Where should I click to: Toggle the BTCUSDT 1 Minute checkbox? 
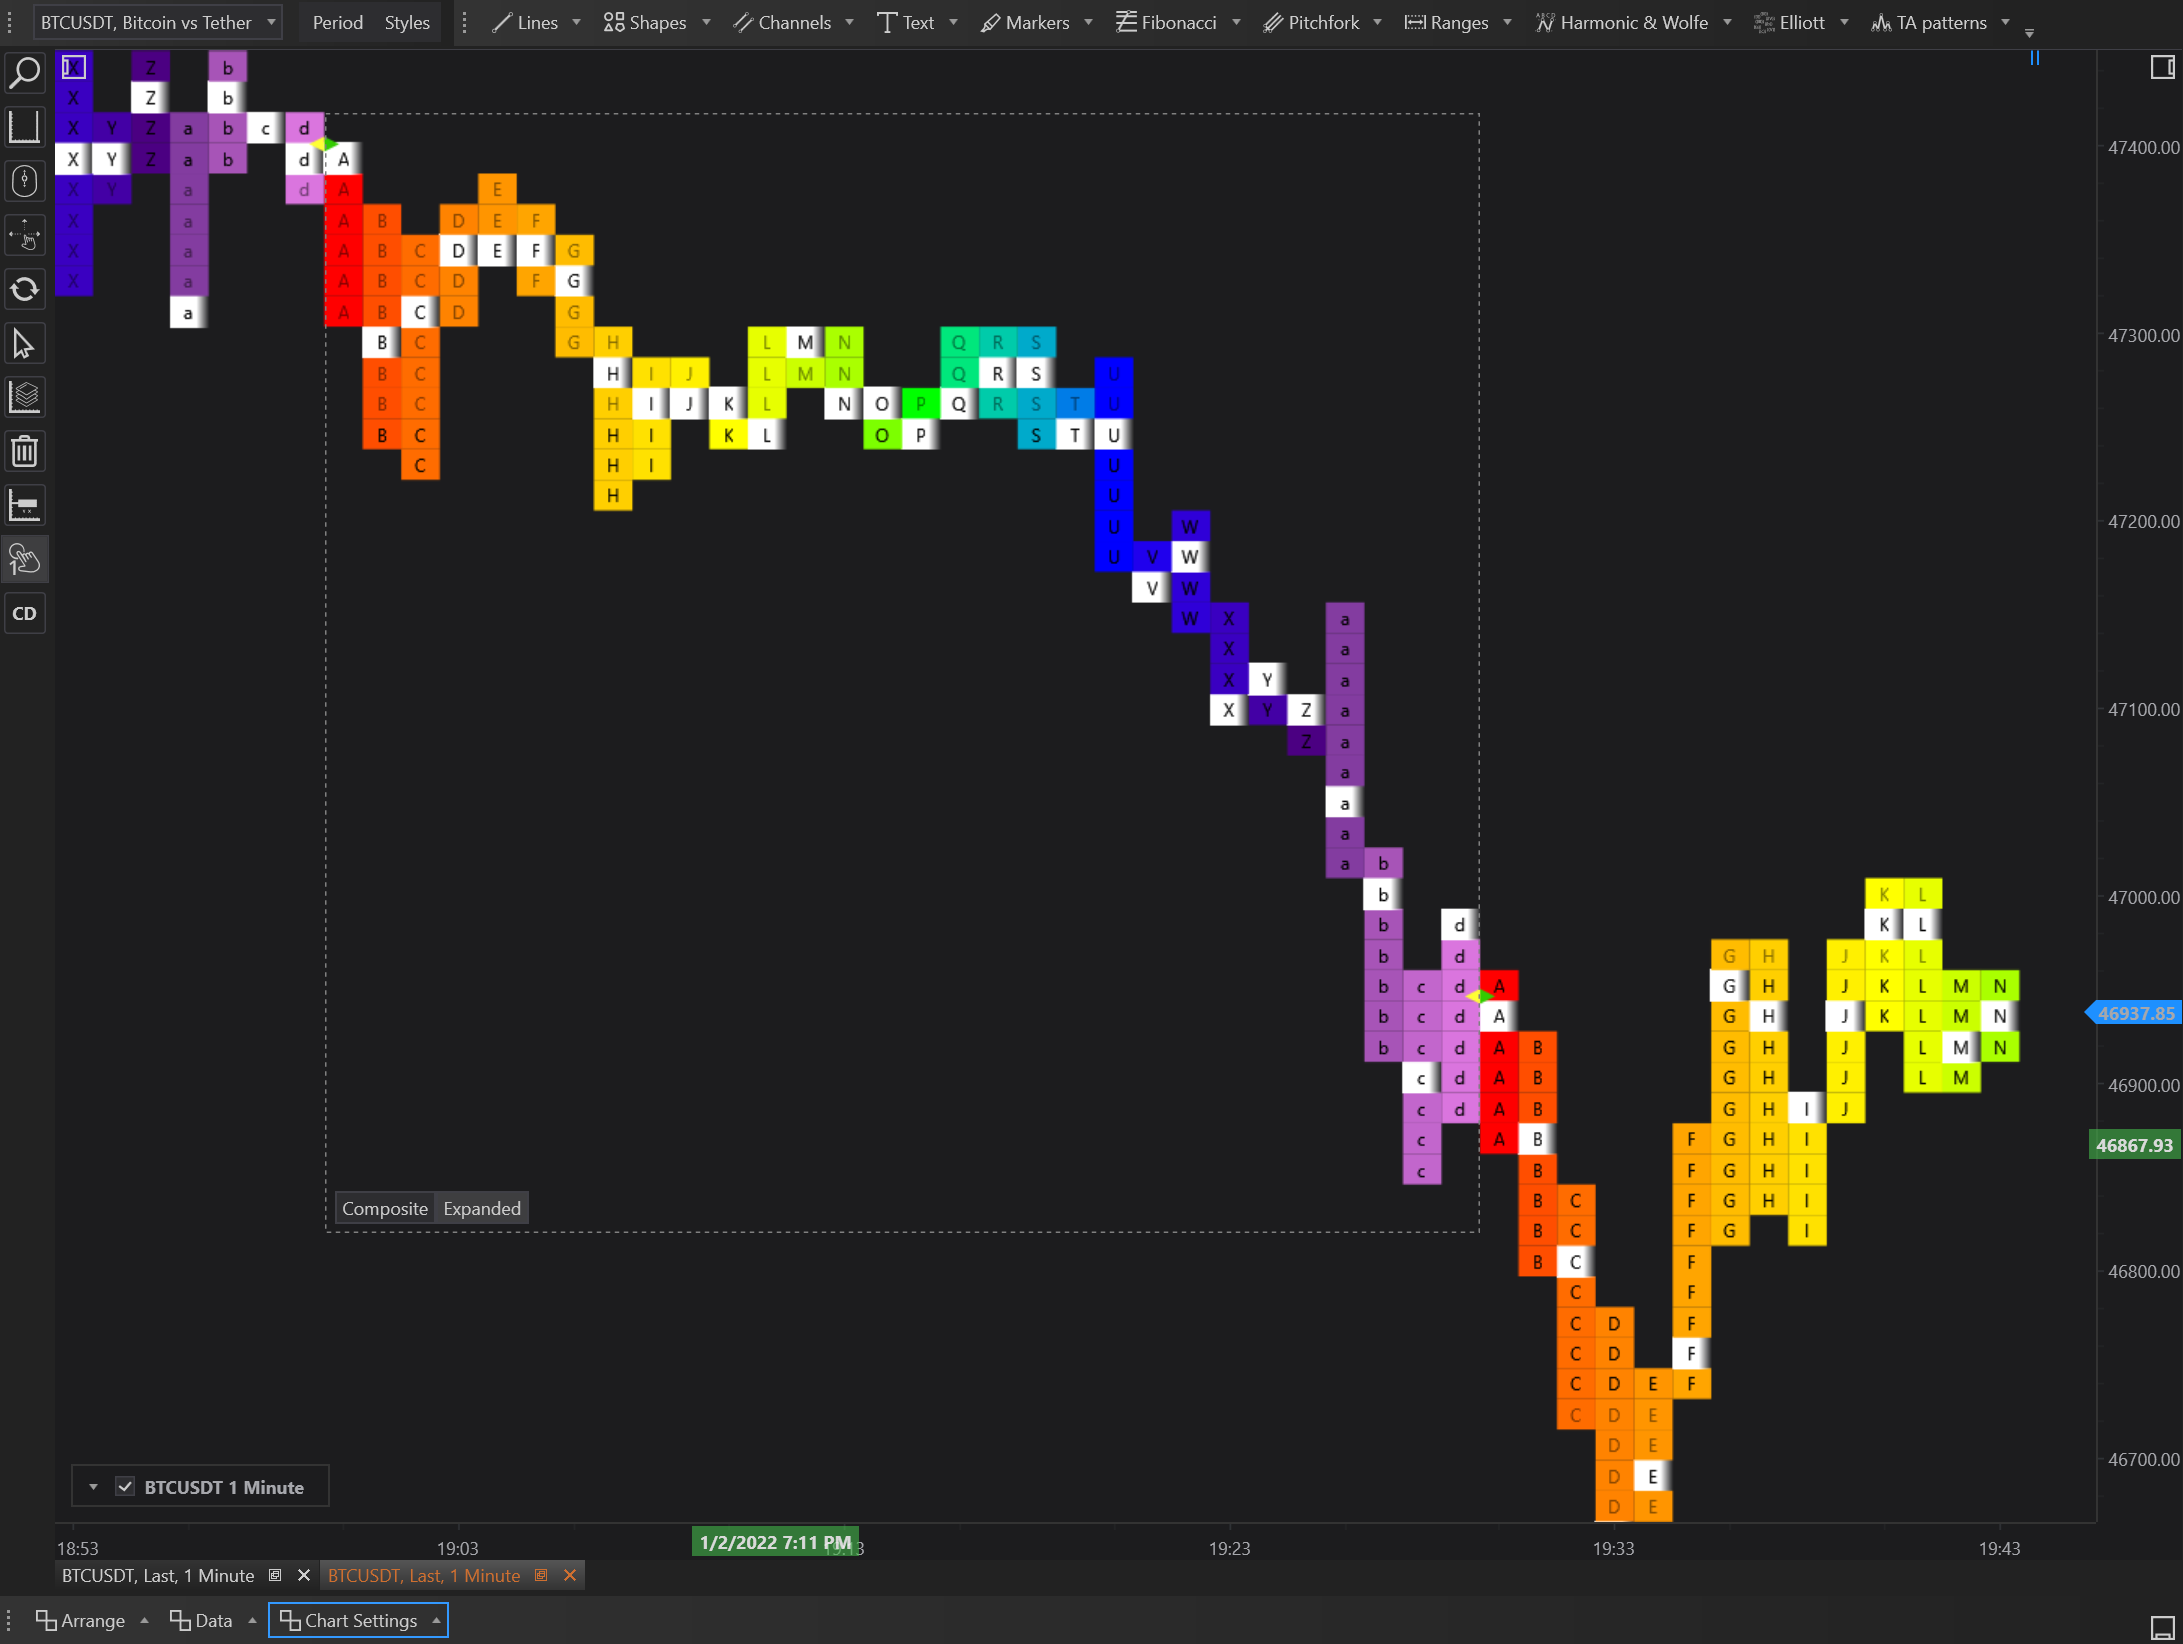click(x=125, y=1486)
